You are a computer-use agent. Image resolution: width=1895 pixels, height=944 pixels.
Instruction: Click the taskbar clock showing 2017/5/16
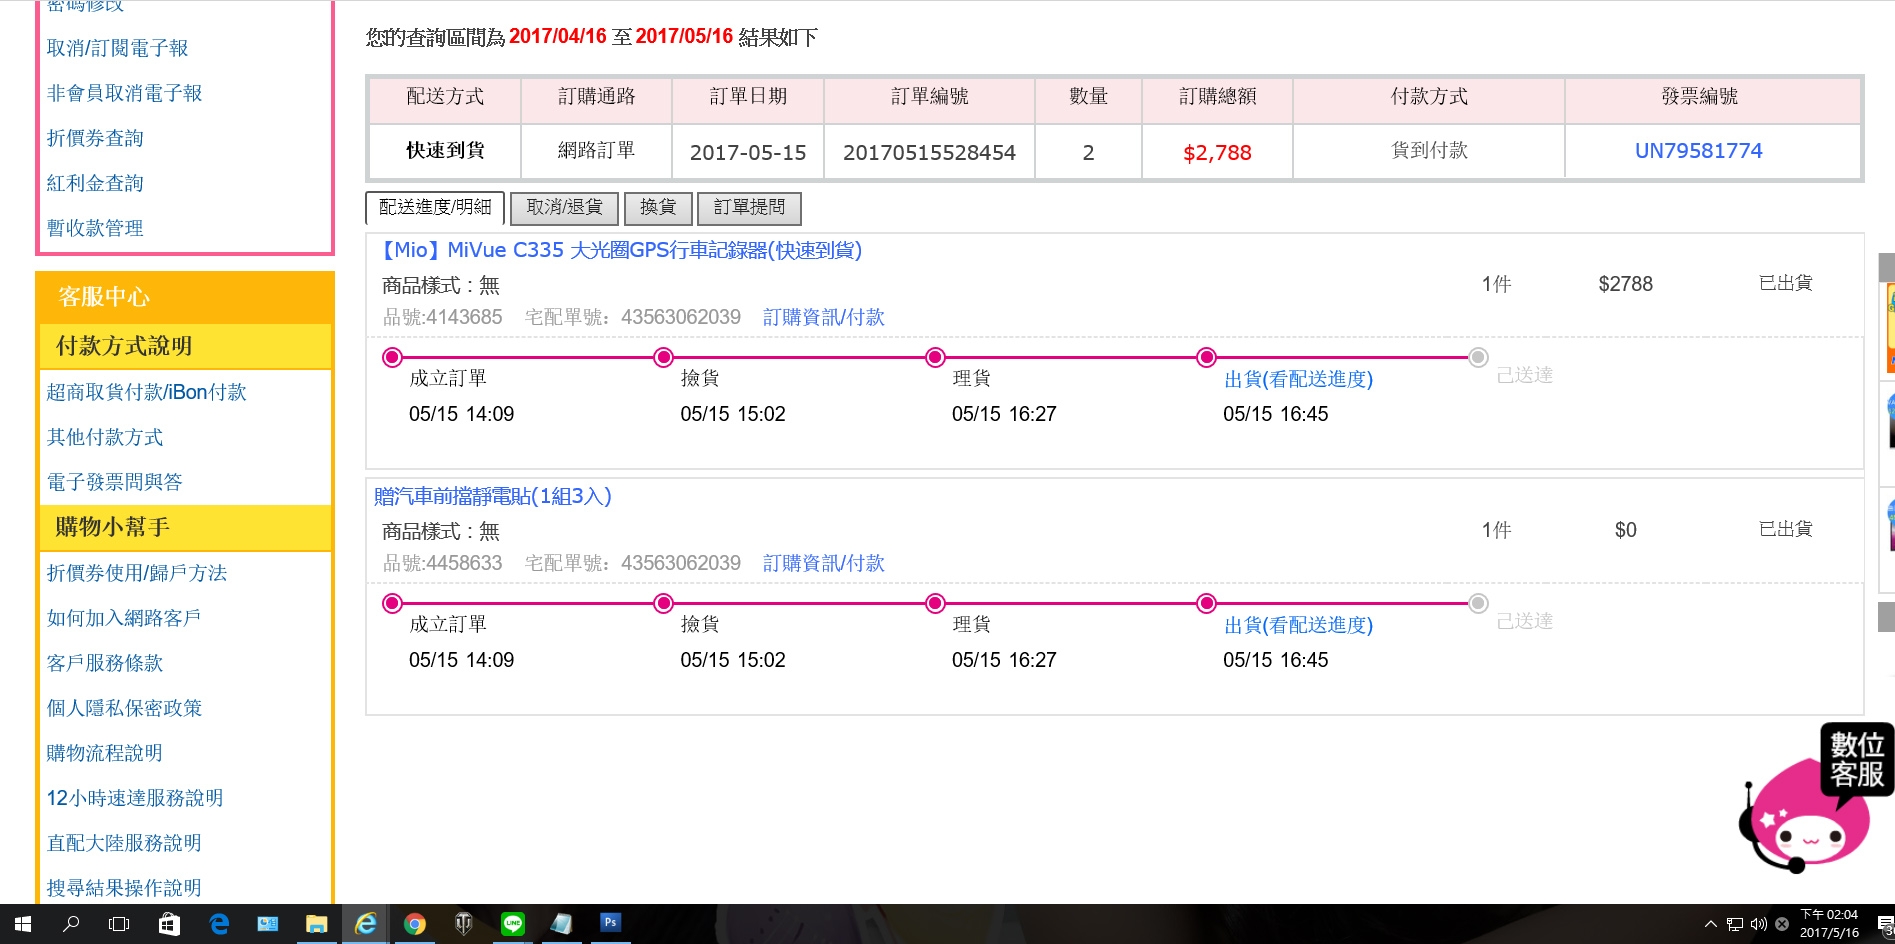click(1829, 924)
